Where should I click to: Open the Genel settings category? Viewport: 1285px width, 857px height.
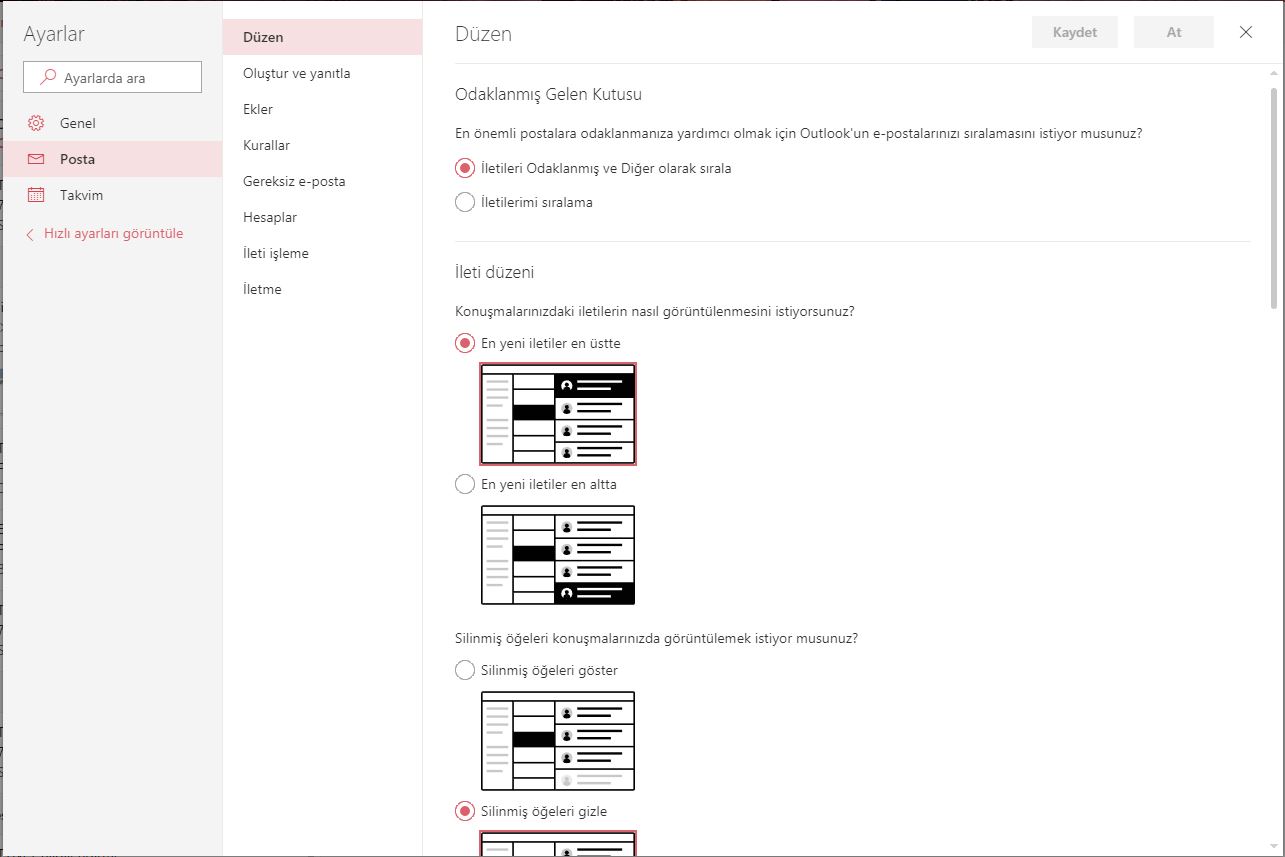click(112, 123)
